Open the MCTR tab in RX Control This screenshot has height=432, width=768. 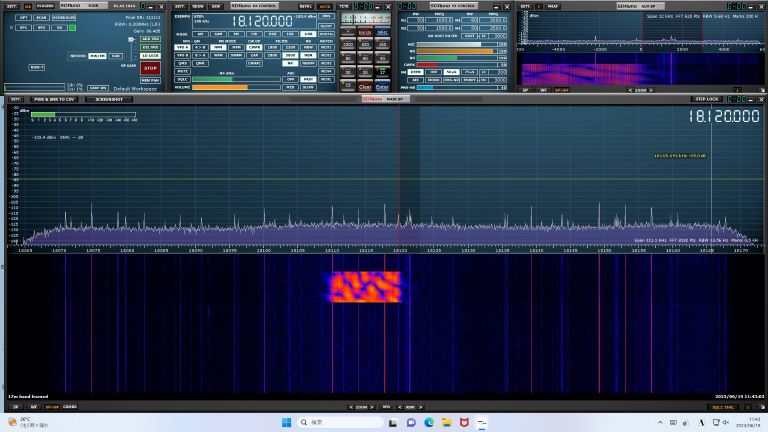(x=324, y=6)
